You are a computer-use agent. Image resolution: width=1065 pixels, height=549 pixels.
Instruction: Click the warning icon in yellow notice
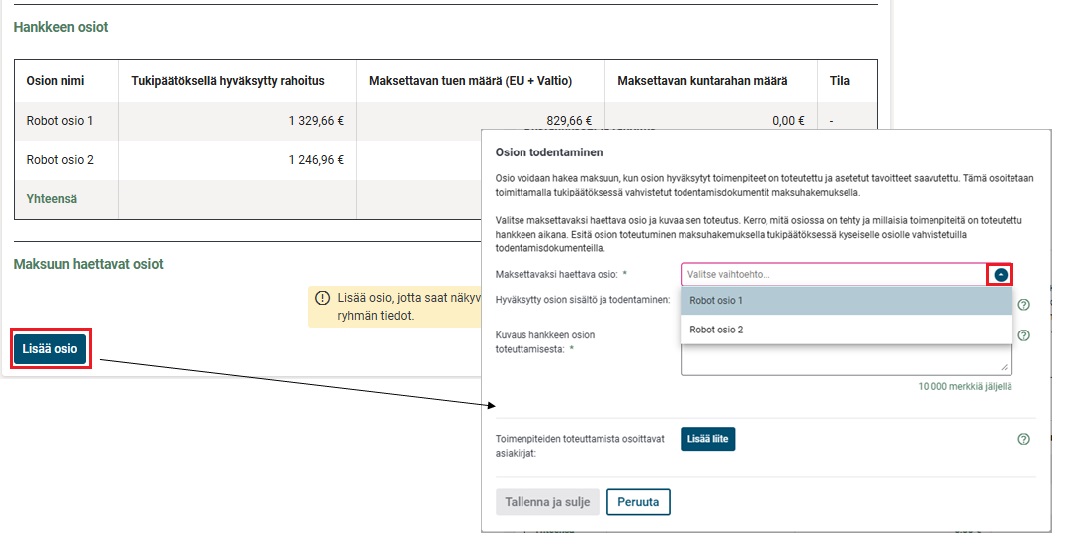click(322, 299)
